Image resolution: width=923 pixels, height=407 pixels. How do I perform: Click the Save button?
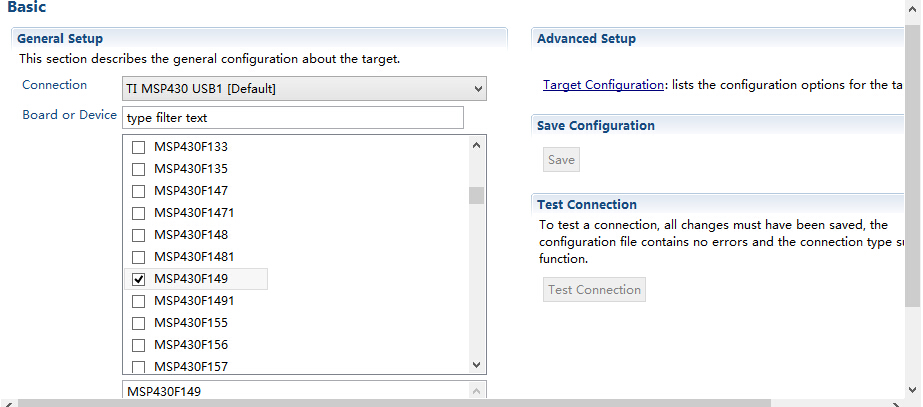click(561, 160)
